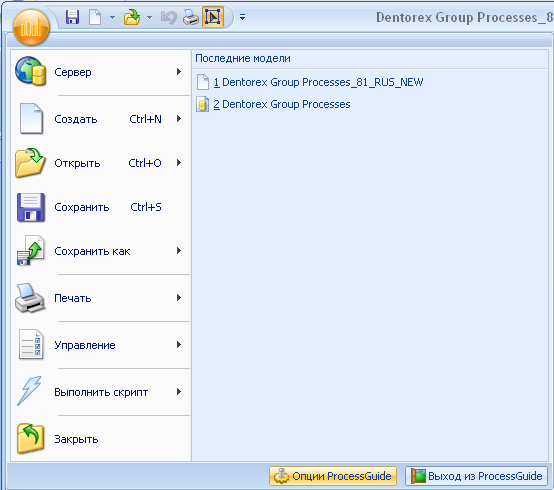Click the folder icon next to Открыть
Screen dimensions: 554x490
point(30,163)
